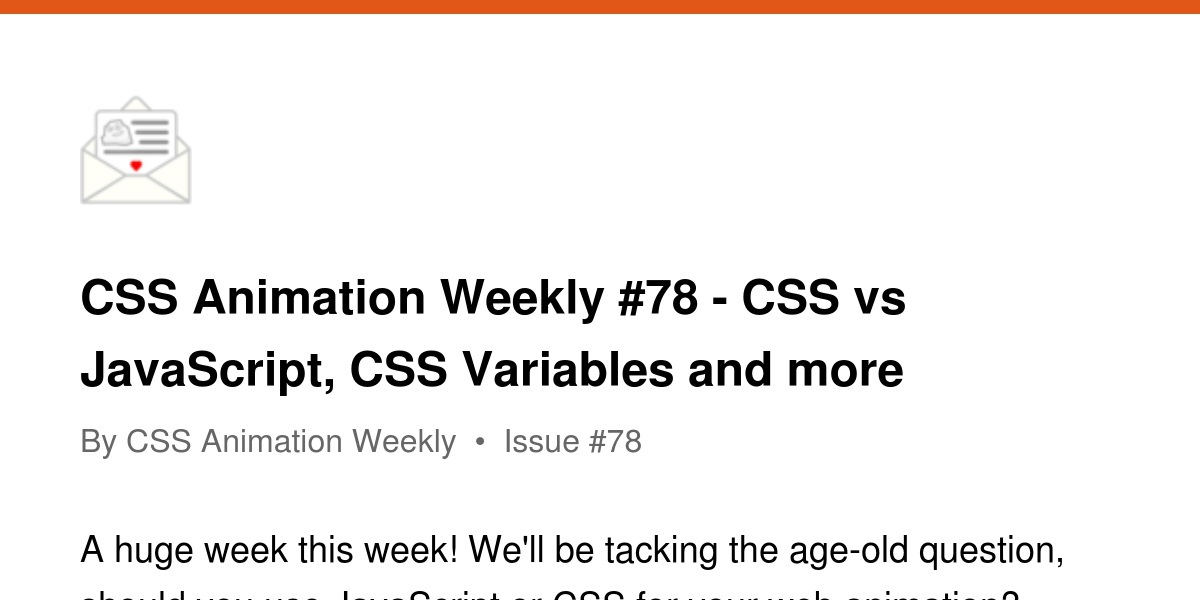Click the intro sentence 'A huge week this week!'
Viewport: 1200px width, 600px height.
pyautogui.click(x=270, y=550)
